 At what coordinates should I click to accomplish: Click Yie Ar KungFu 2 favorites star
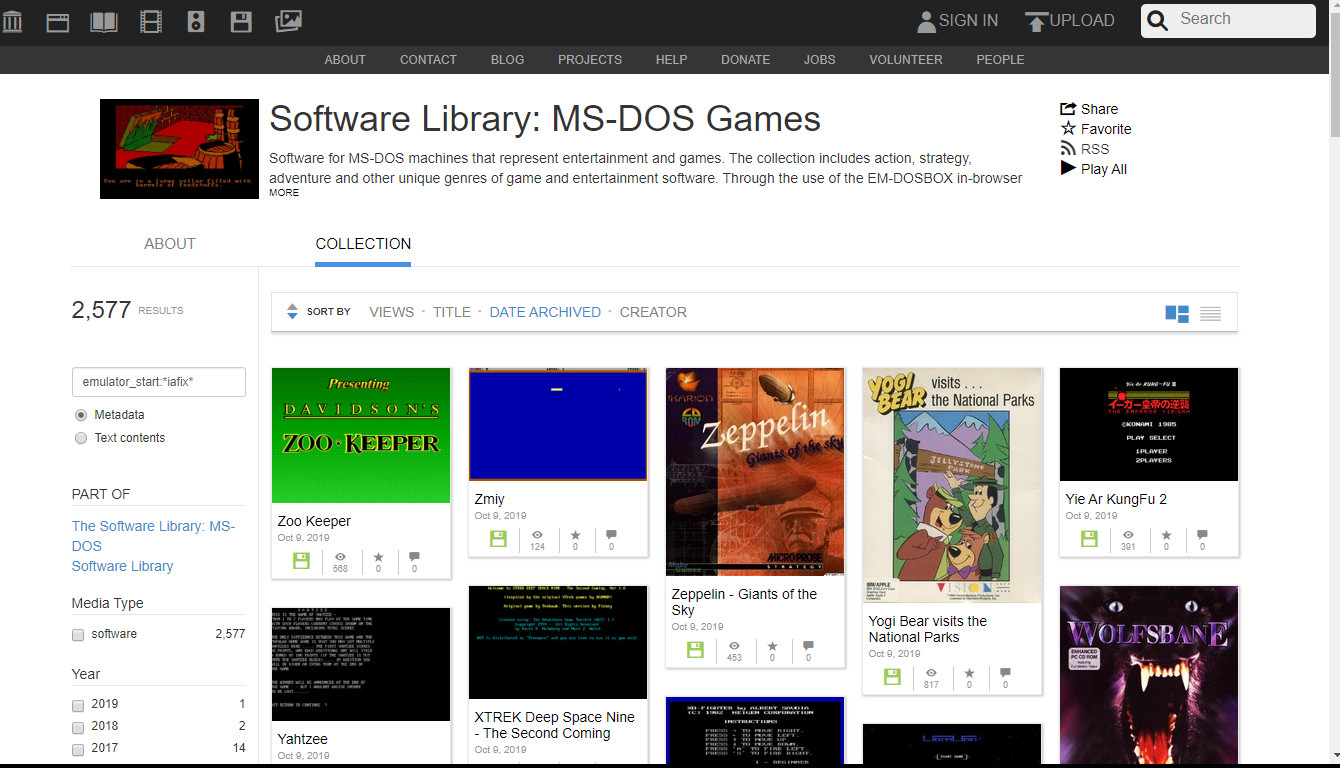pos(1166,536)
